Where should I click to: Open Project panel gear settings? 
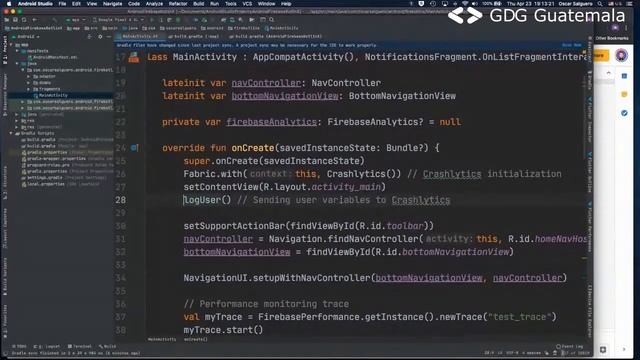(x=100, y=37)
